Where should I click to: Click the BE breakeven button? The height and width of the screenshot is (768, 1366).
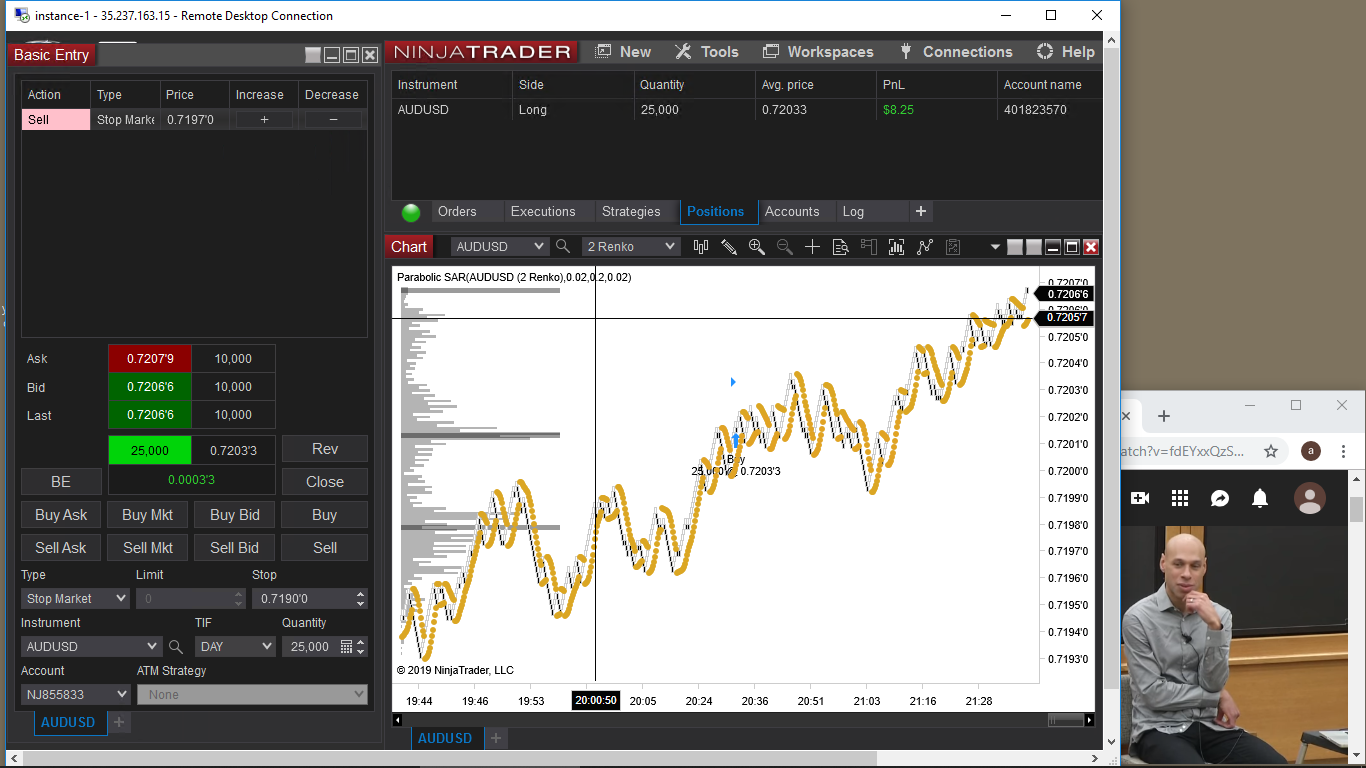[x=61, y=482]
